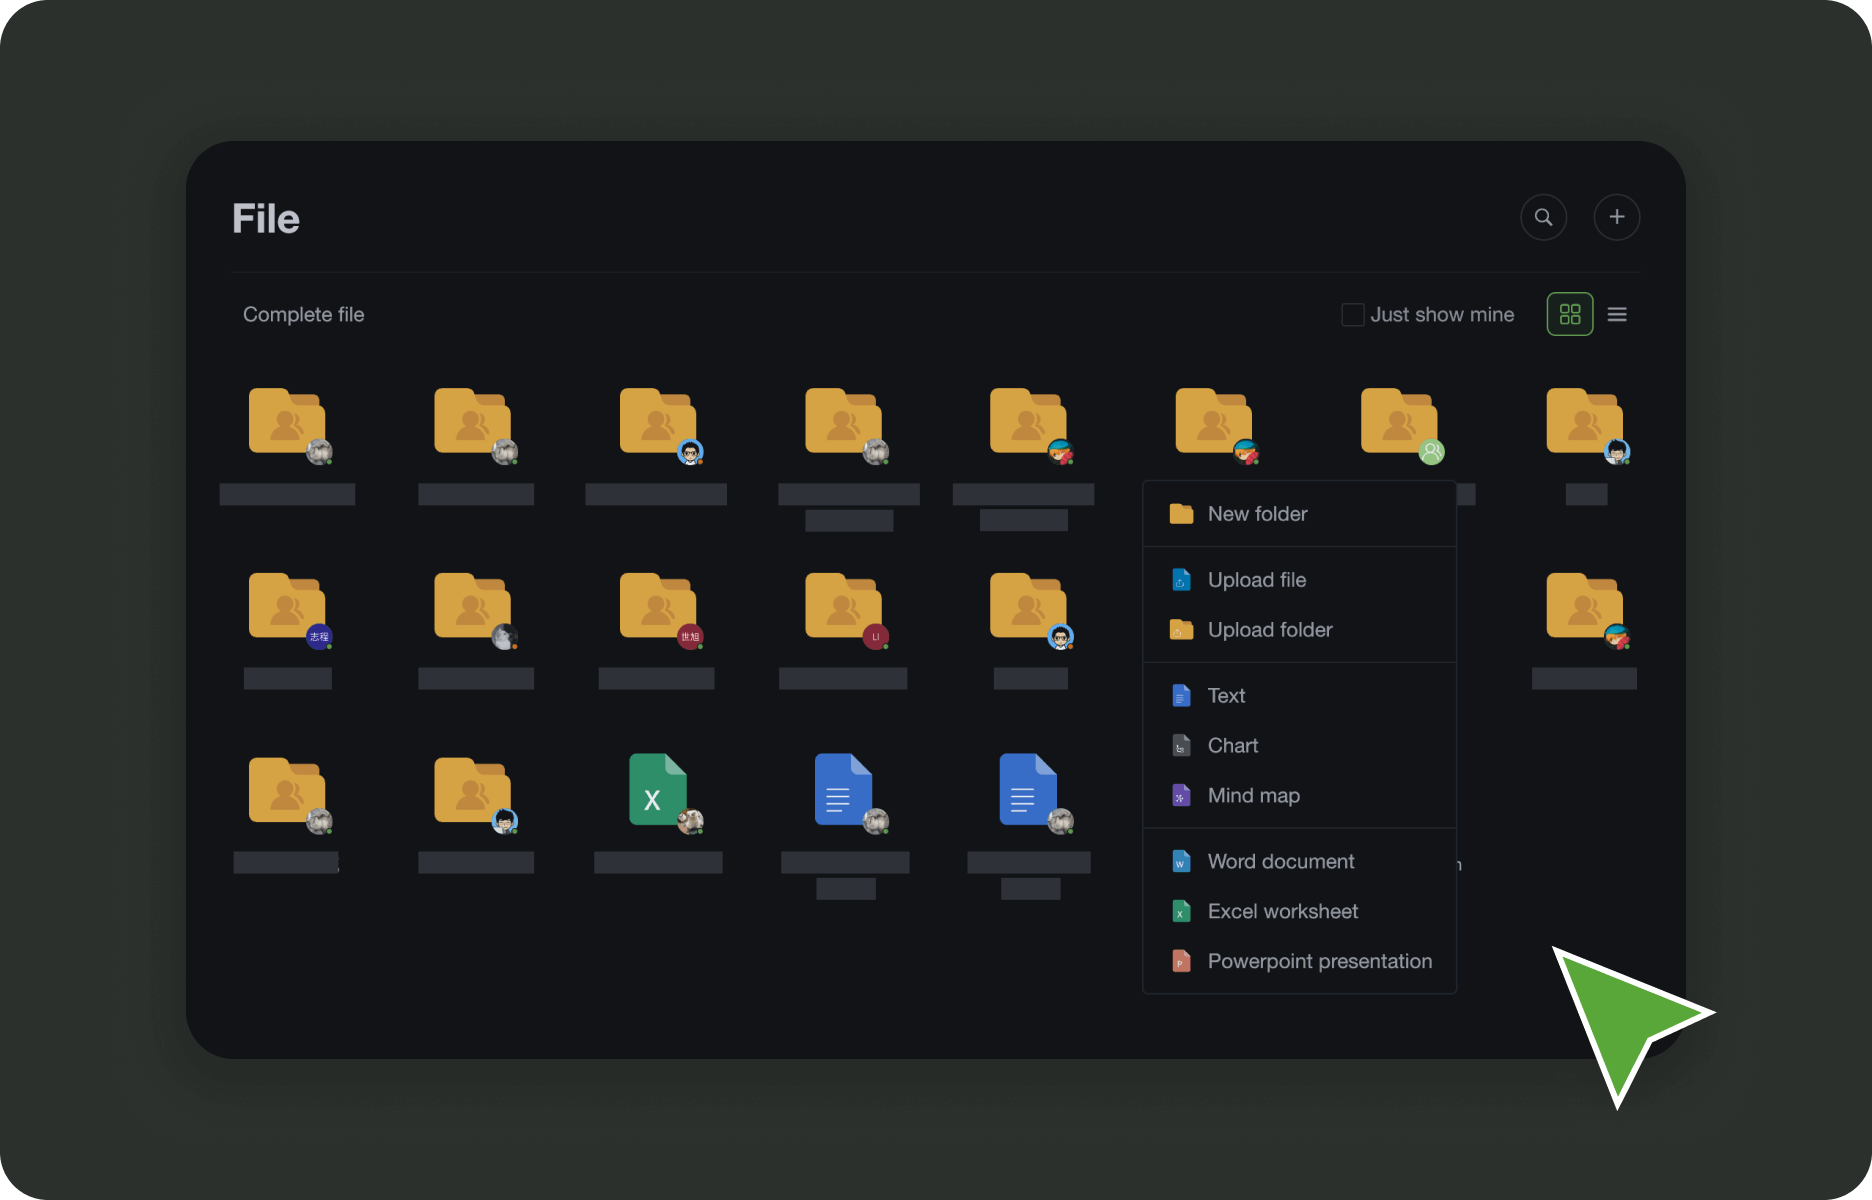Open folder with green person avatar badge

(x=1399, y=422)
